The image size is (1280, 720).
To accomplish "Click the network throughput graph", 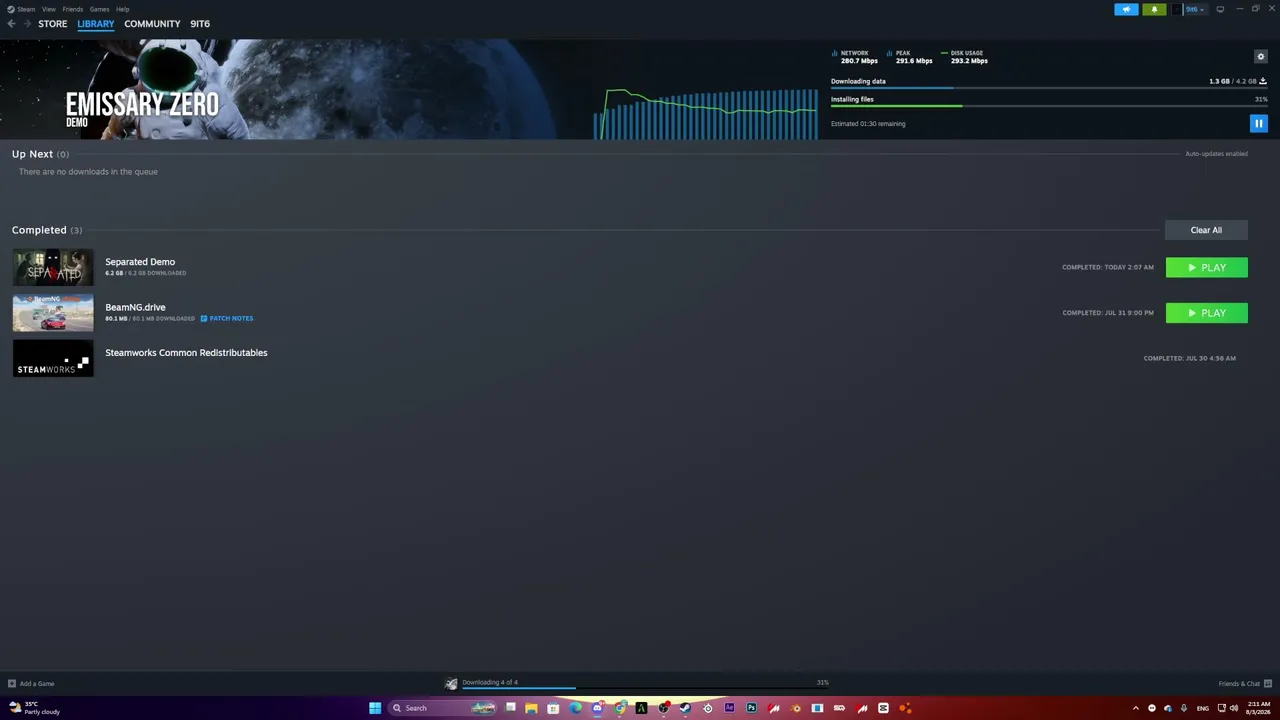I will coord(706,113).
